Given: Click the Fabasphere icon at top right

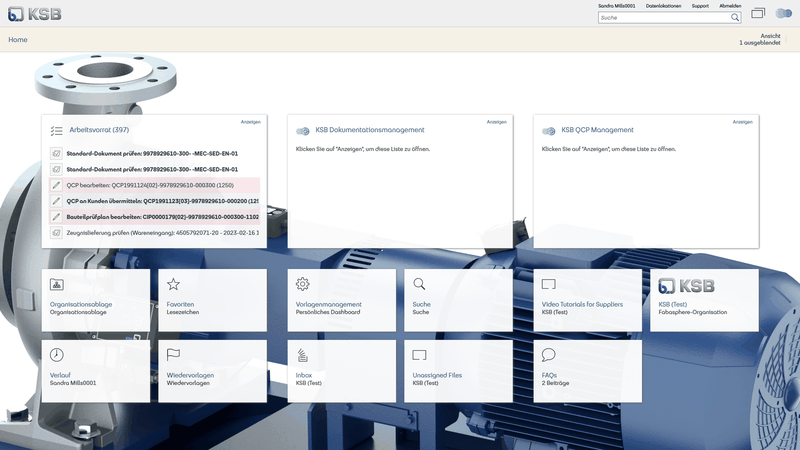Looking at the screenshot, I should [x=783, y=13].
